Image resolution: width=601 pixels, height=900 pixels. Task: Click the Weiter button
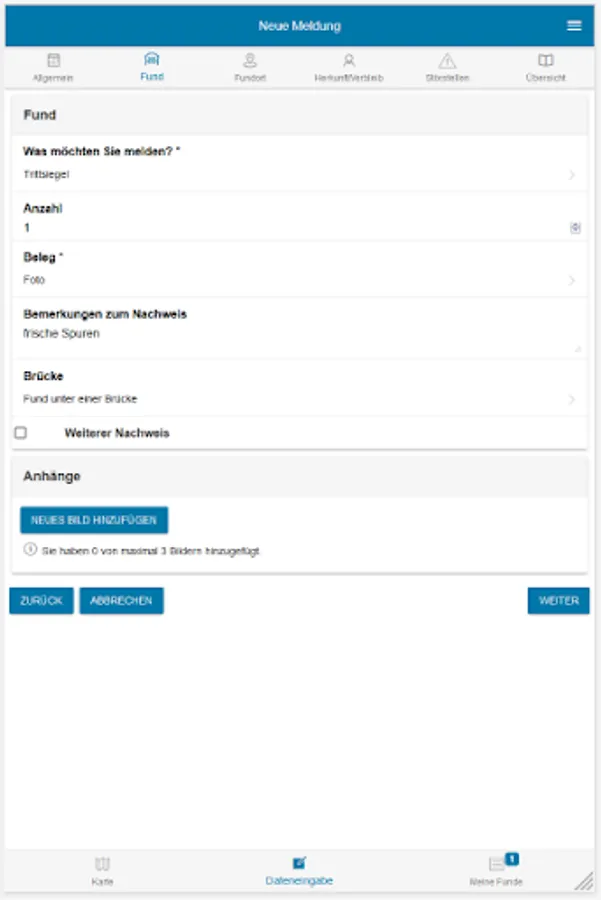[x=558, y=601]
